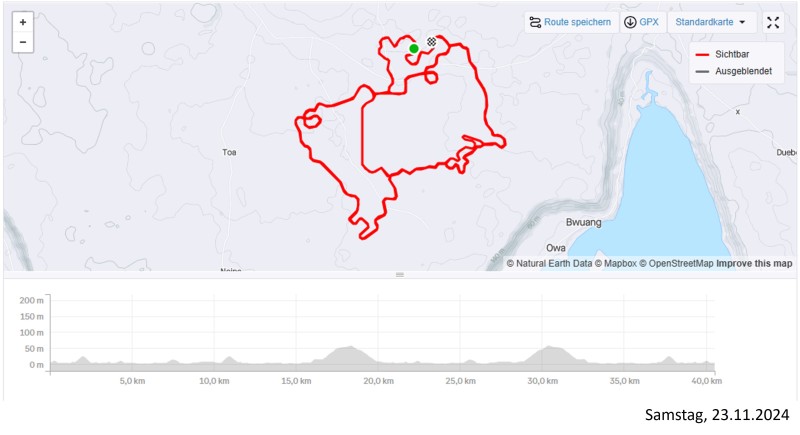The height and width of the screenshot is (435, 800).
Task: Click the route icon beside Route speichern
Action: [535, 22]
